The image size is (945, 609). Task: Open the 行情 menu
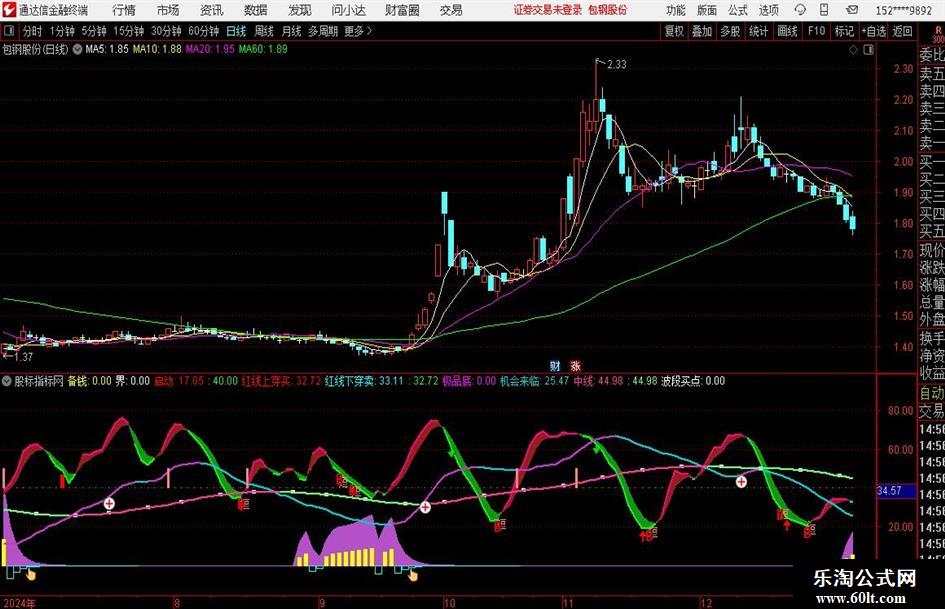coord(124,10)
